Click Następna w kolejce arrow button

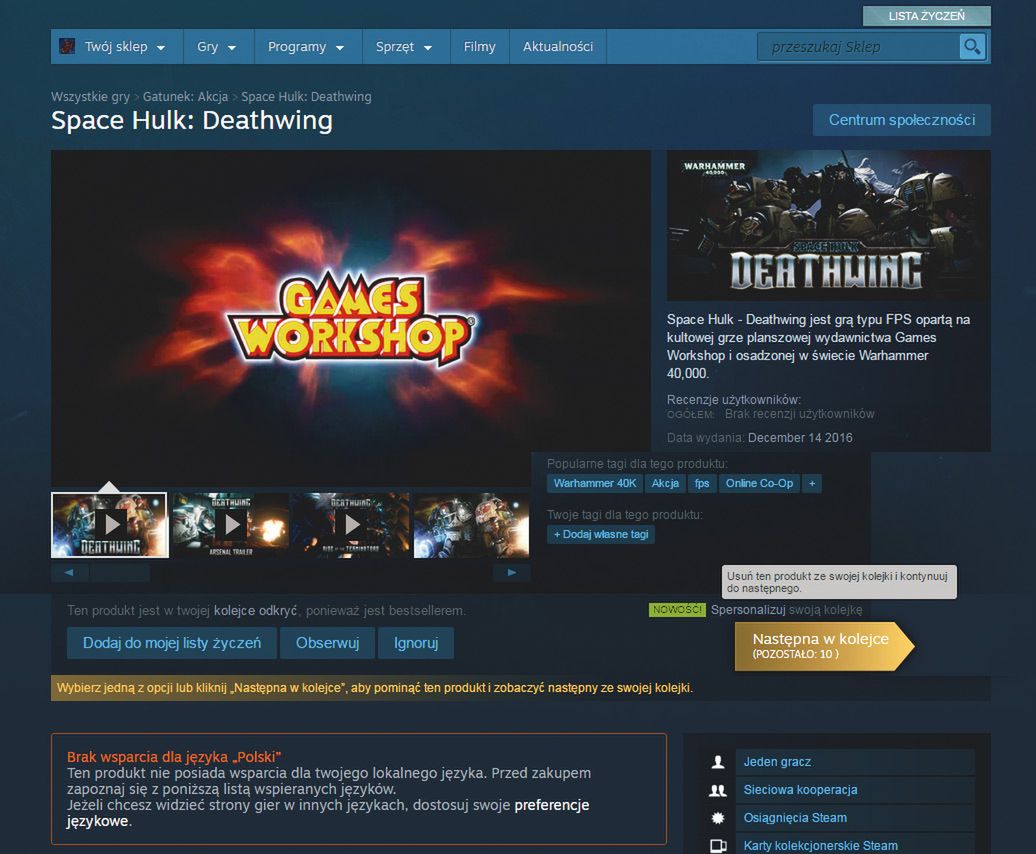click(825, 646)
